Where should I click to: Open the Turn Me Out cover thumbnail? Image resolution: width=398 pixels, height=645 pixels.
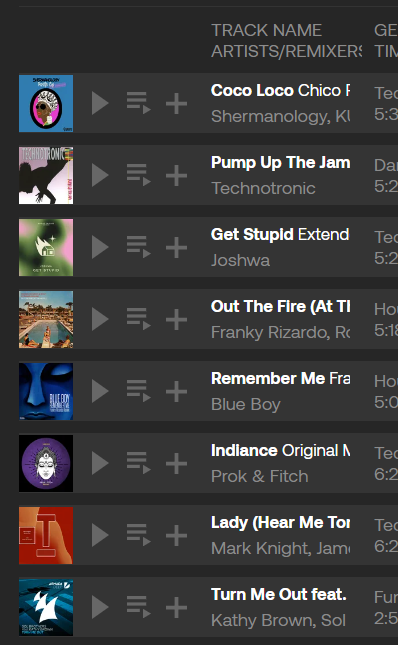tap(46, 607)
